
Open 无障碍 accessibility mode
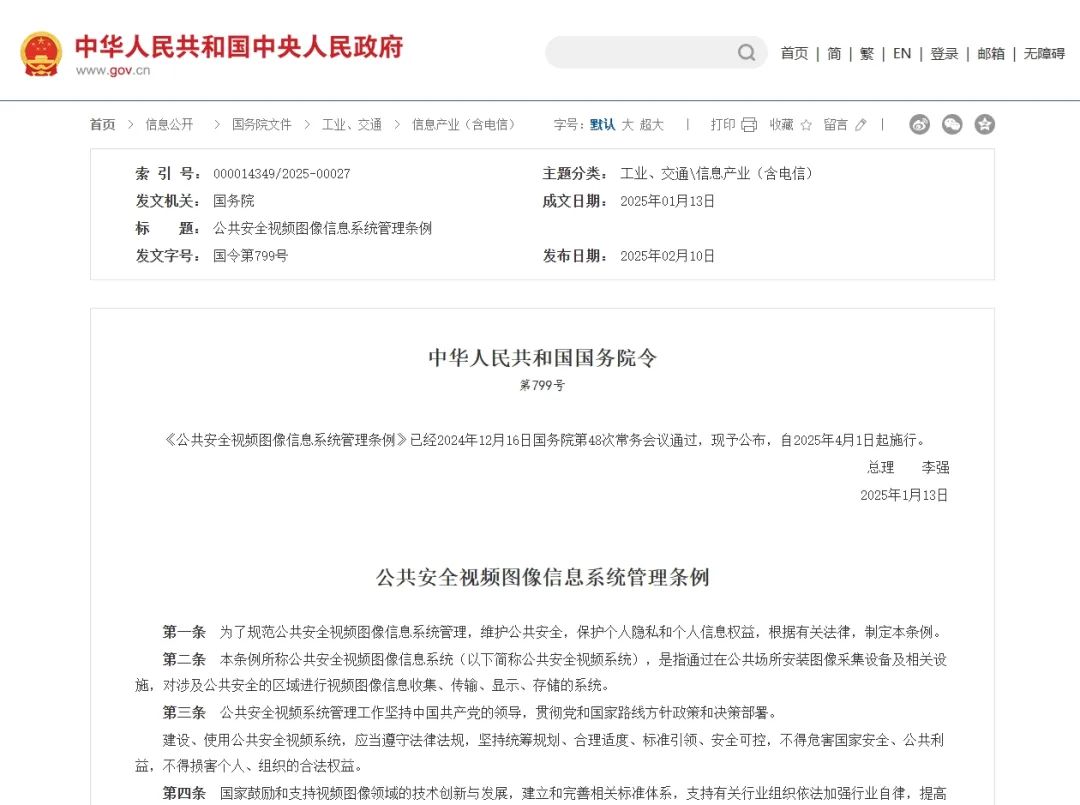[x=1044, y=53]
